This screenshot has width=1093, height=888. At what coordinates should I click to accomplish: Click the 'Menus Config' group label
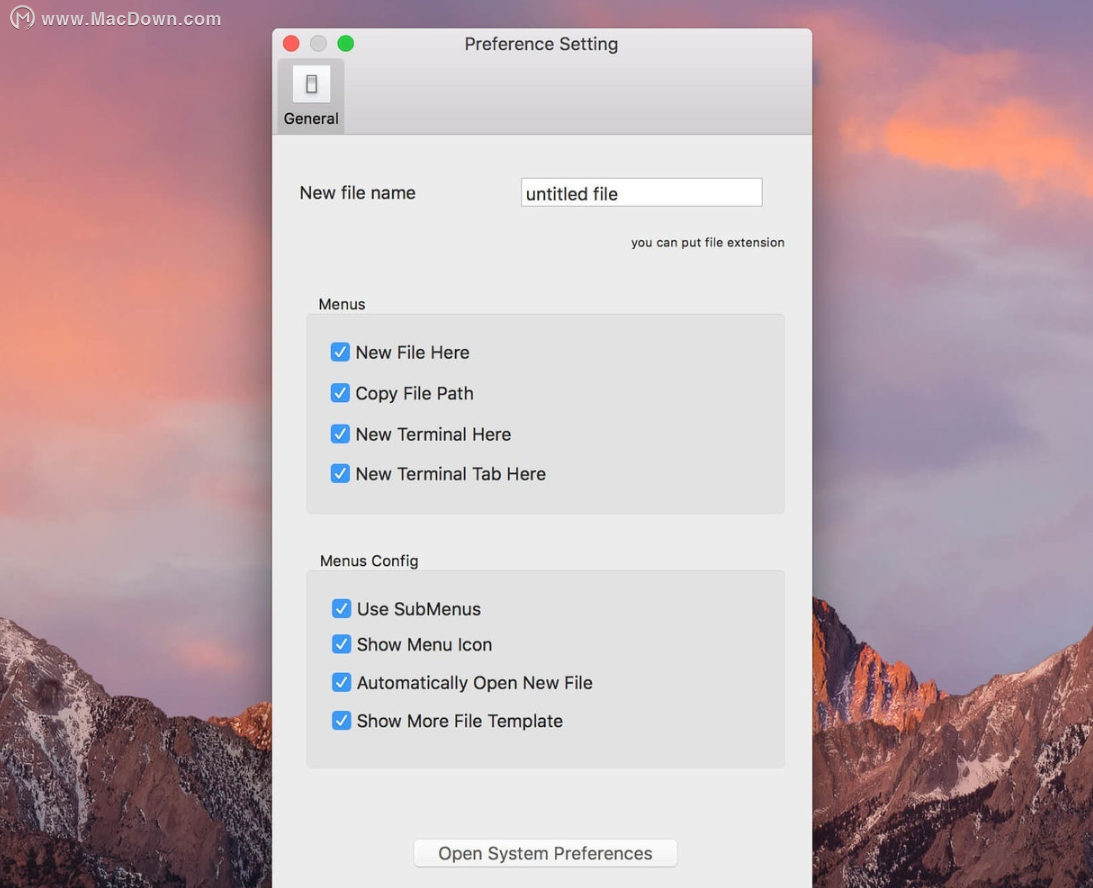coord(369,561)
